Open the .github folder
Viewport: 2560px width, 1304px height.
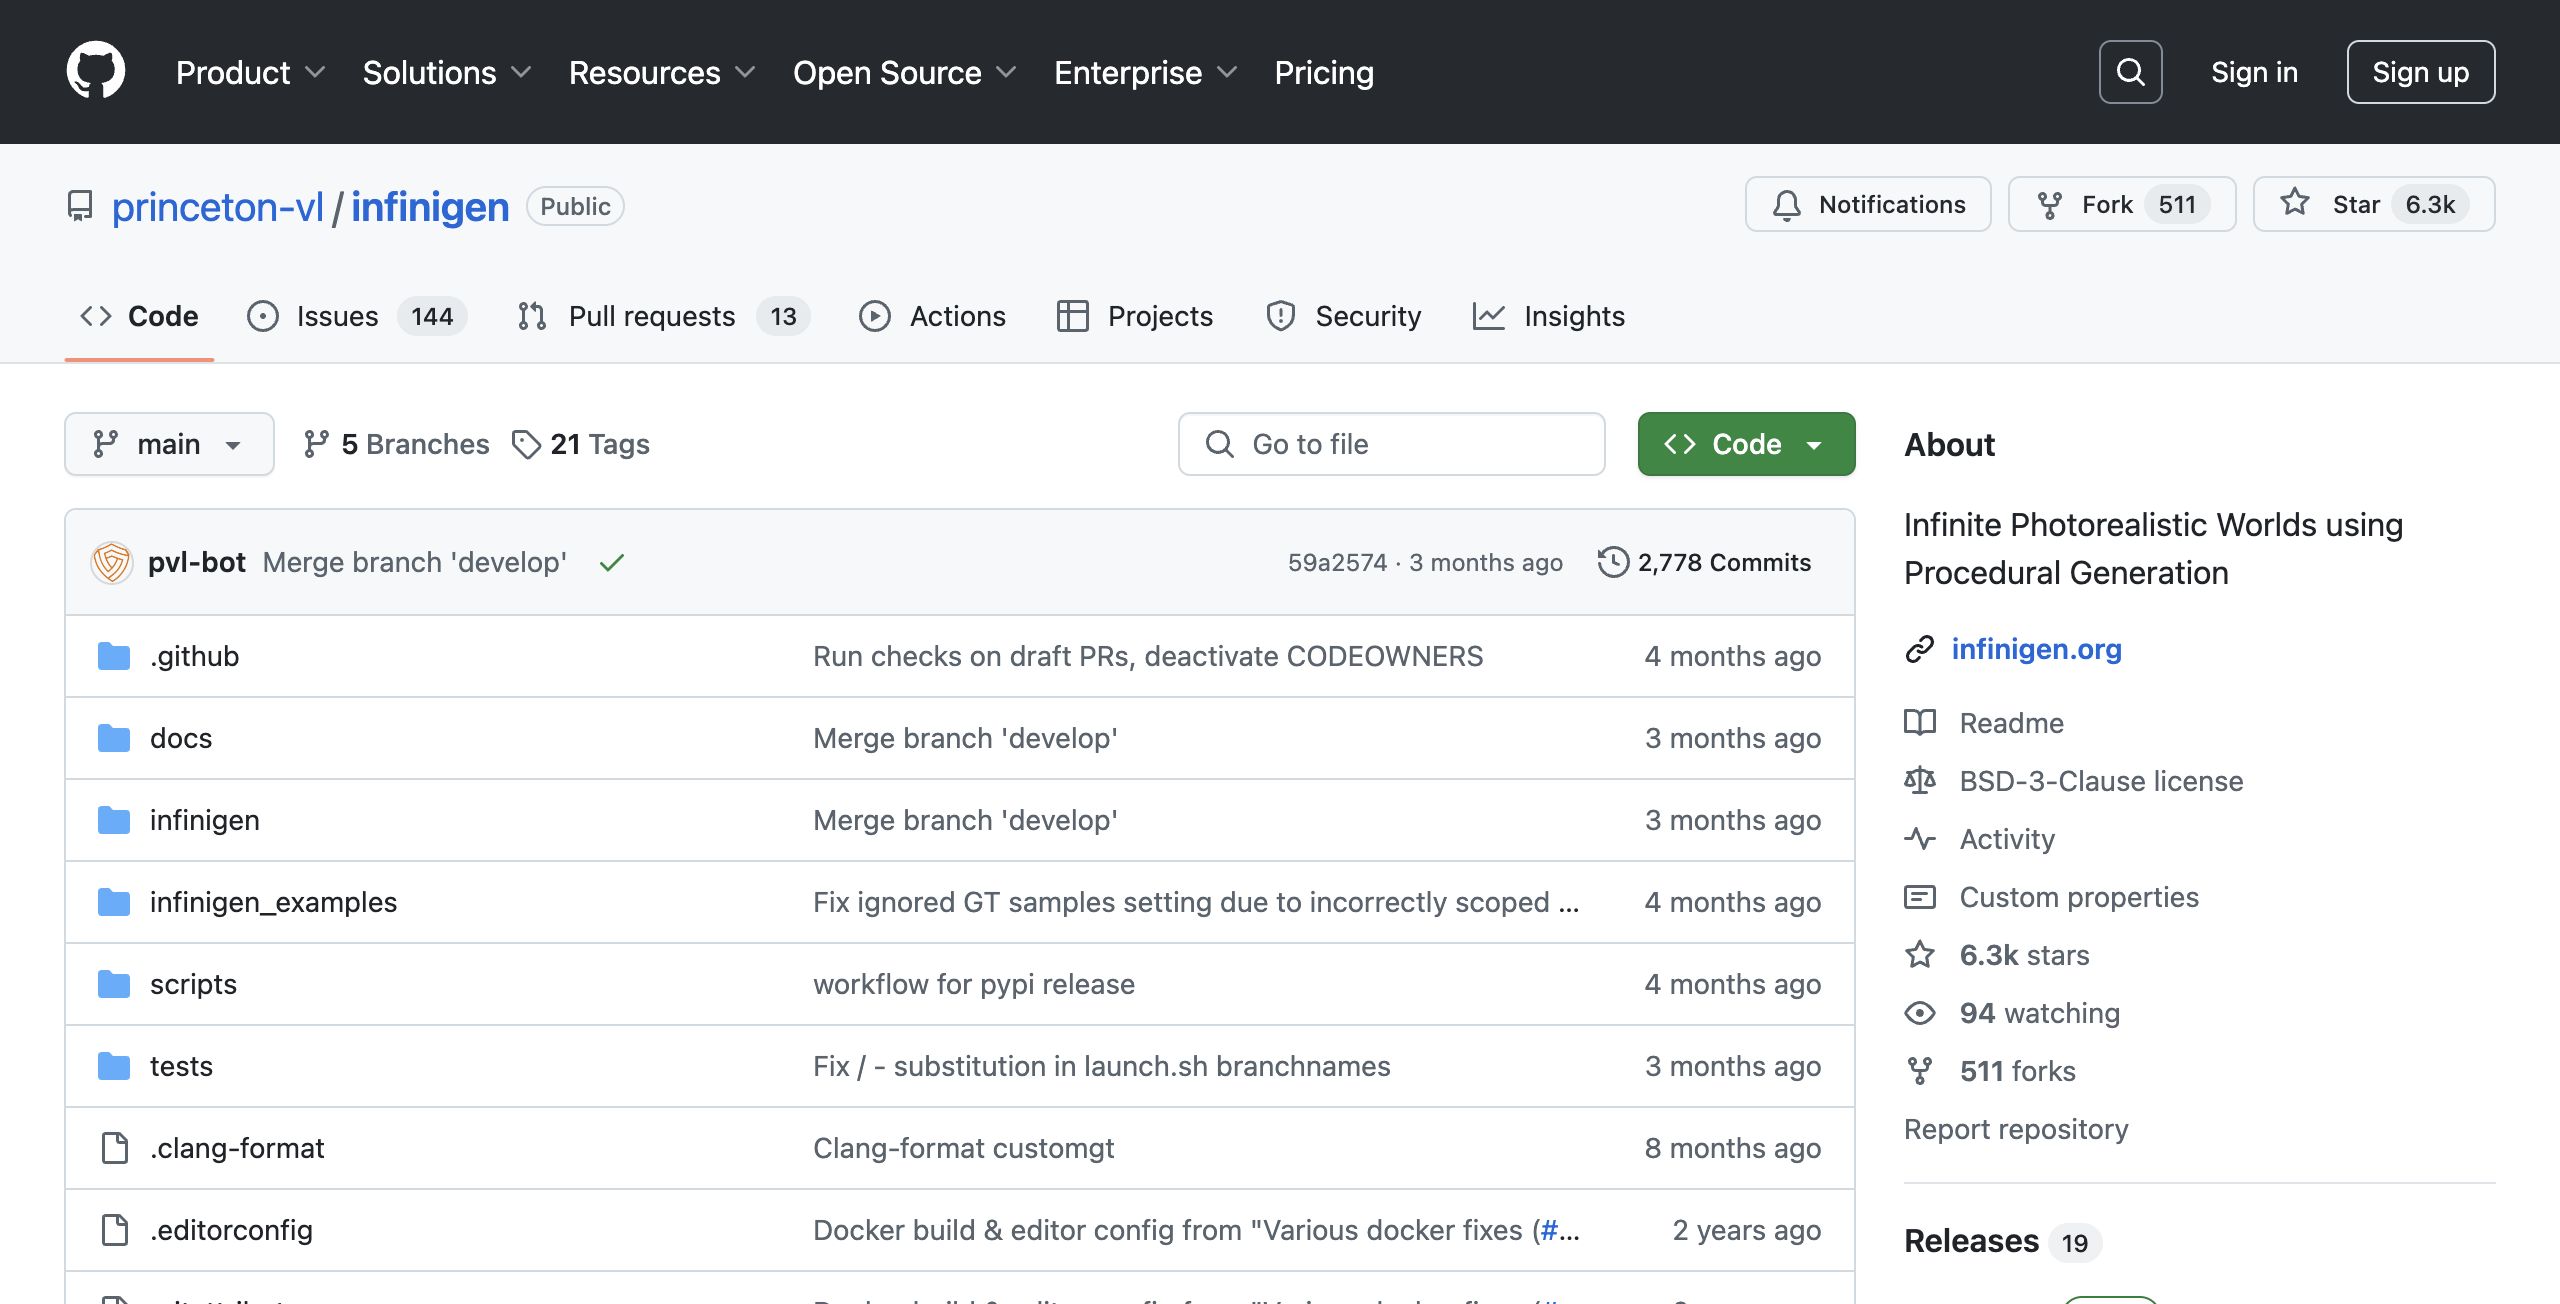(x=194, y=656)
